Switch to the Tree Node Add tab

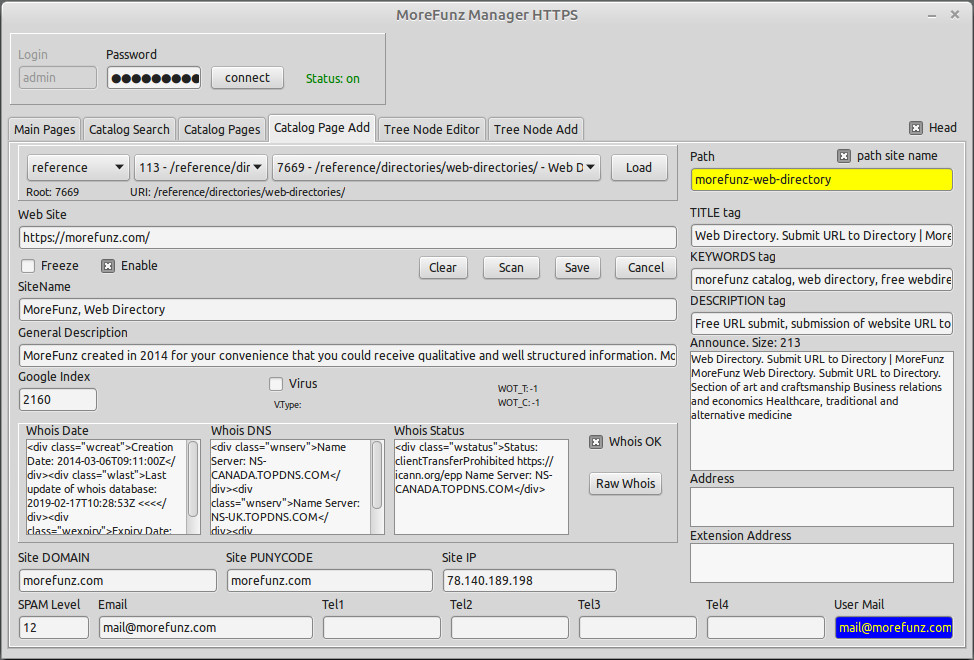(x=536, y=129)
